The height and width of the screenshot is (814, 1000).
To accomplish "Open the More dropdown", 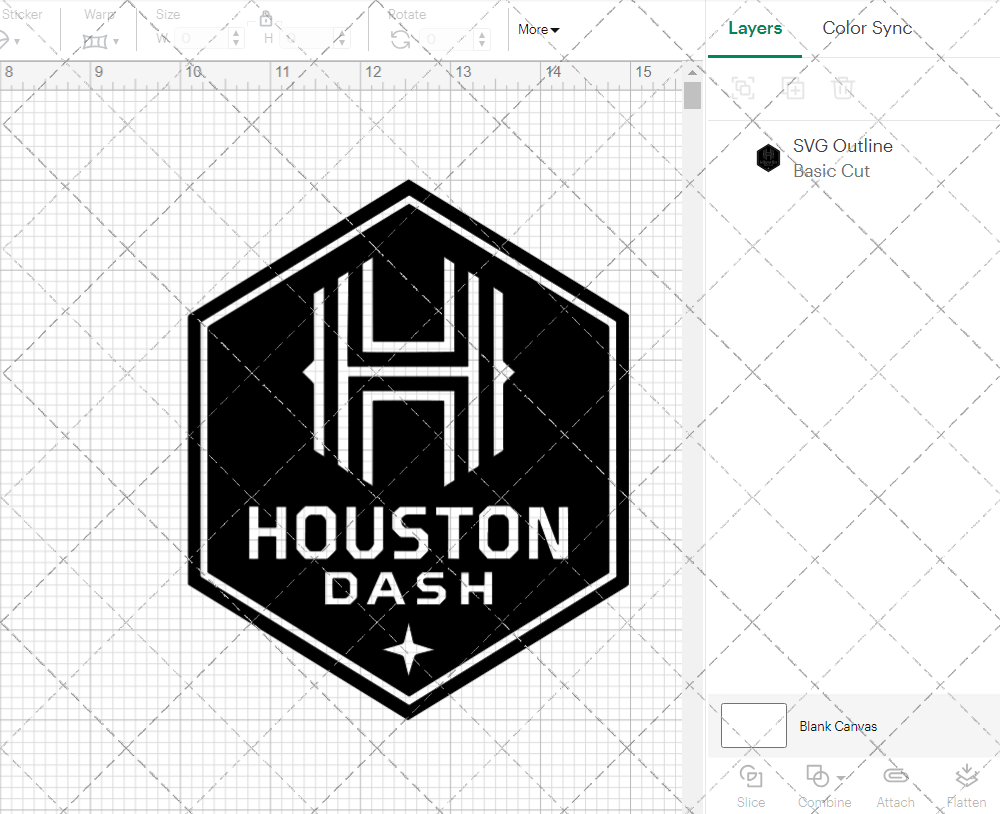I will coord(537,30).
